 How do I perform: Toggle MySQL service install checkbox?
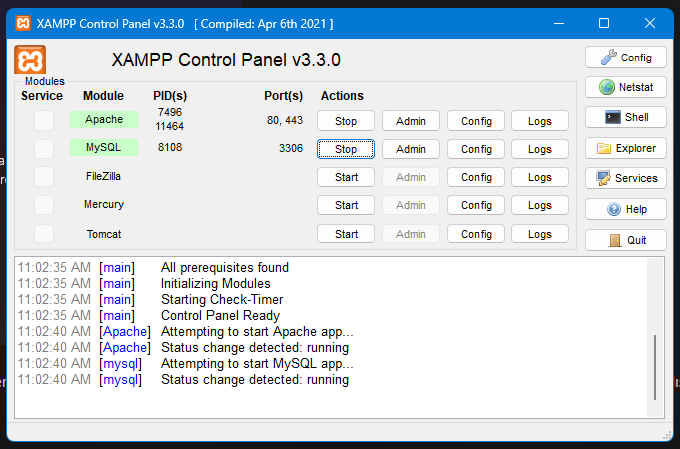pos(44,148)
